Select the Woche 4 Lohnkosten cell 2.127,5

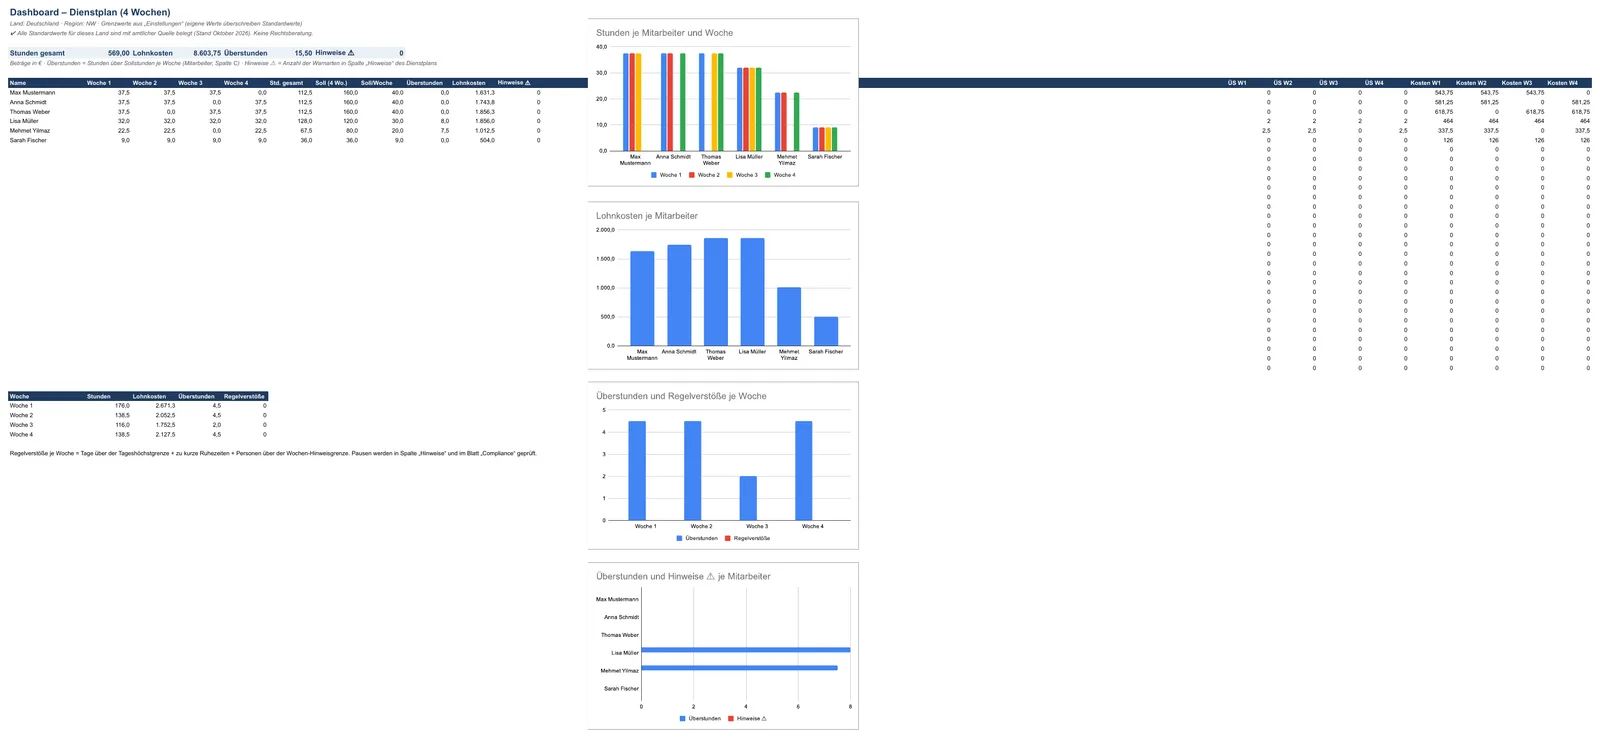click(165, 435)
